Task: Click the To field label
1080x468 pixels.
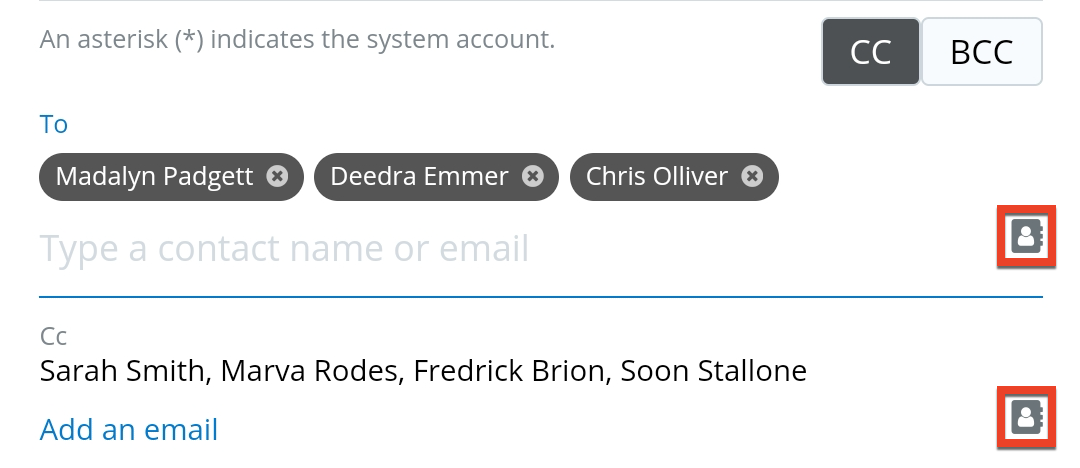Action: click(x=54, y=124)
